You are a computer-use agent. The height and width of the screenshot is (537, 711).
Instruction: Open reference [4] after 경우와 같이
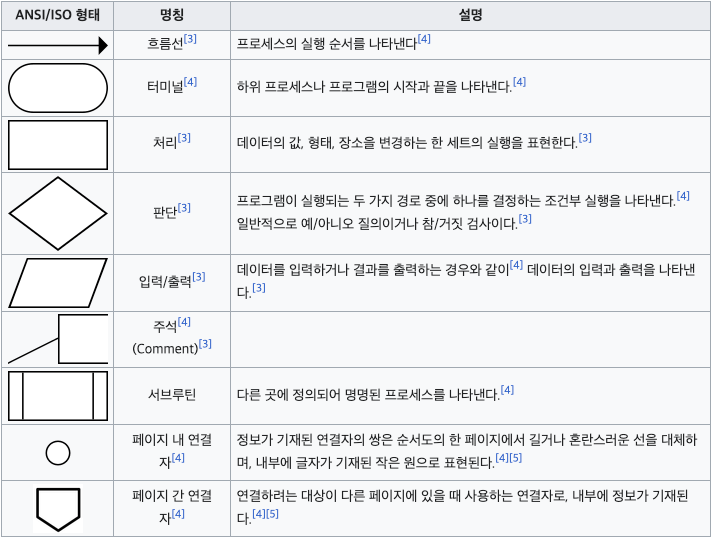(516, 265)
